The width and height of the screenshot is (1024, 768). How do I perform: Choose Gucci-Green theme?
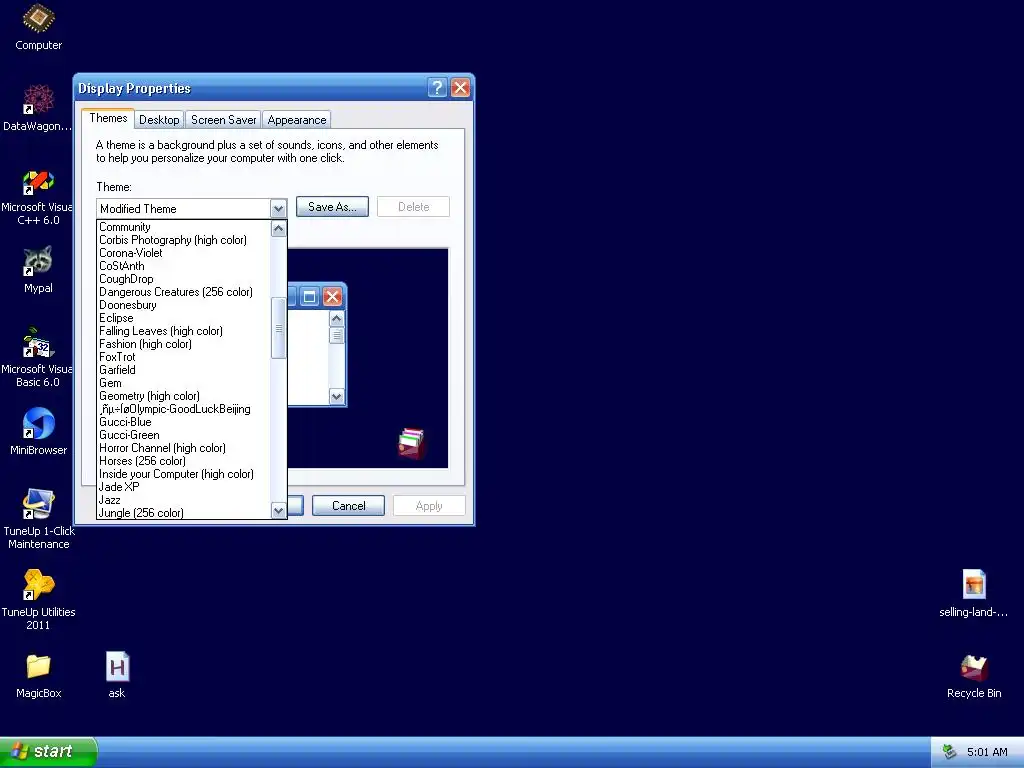(184, 435)
